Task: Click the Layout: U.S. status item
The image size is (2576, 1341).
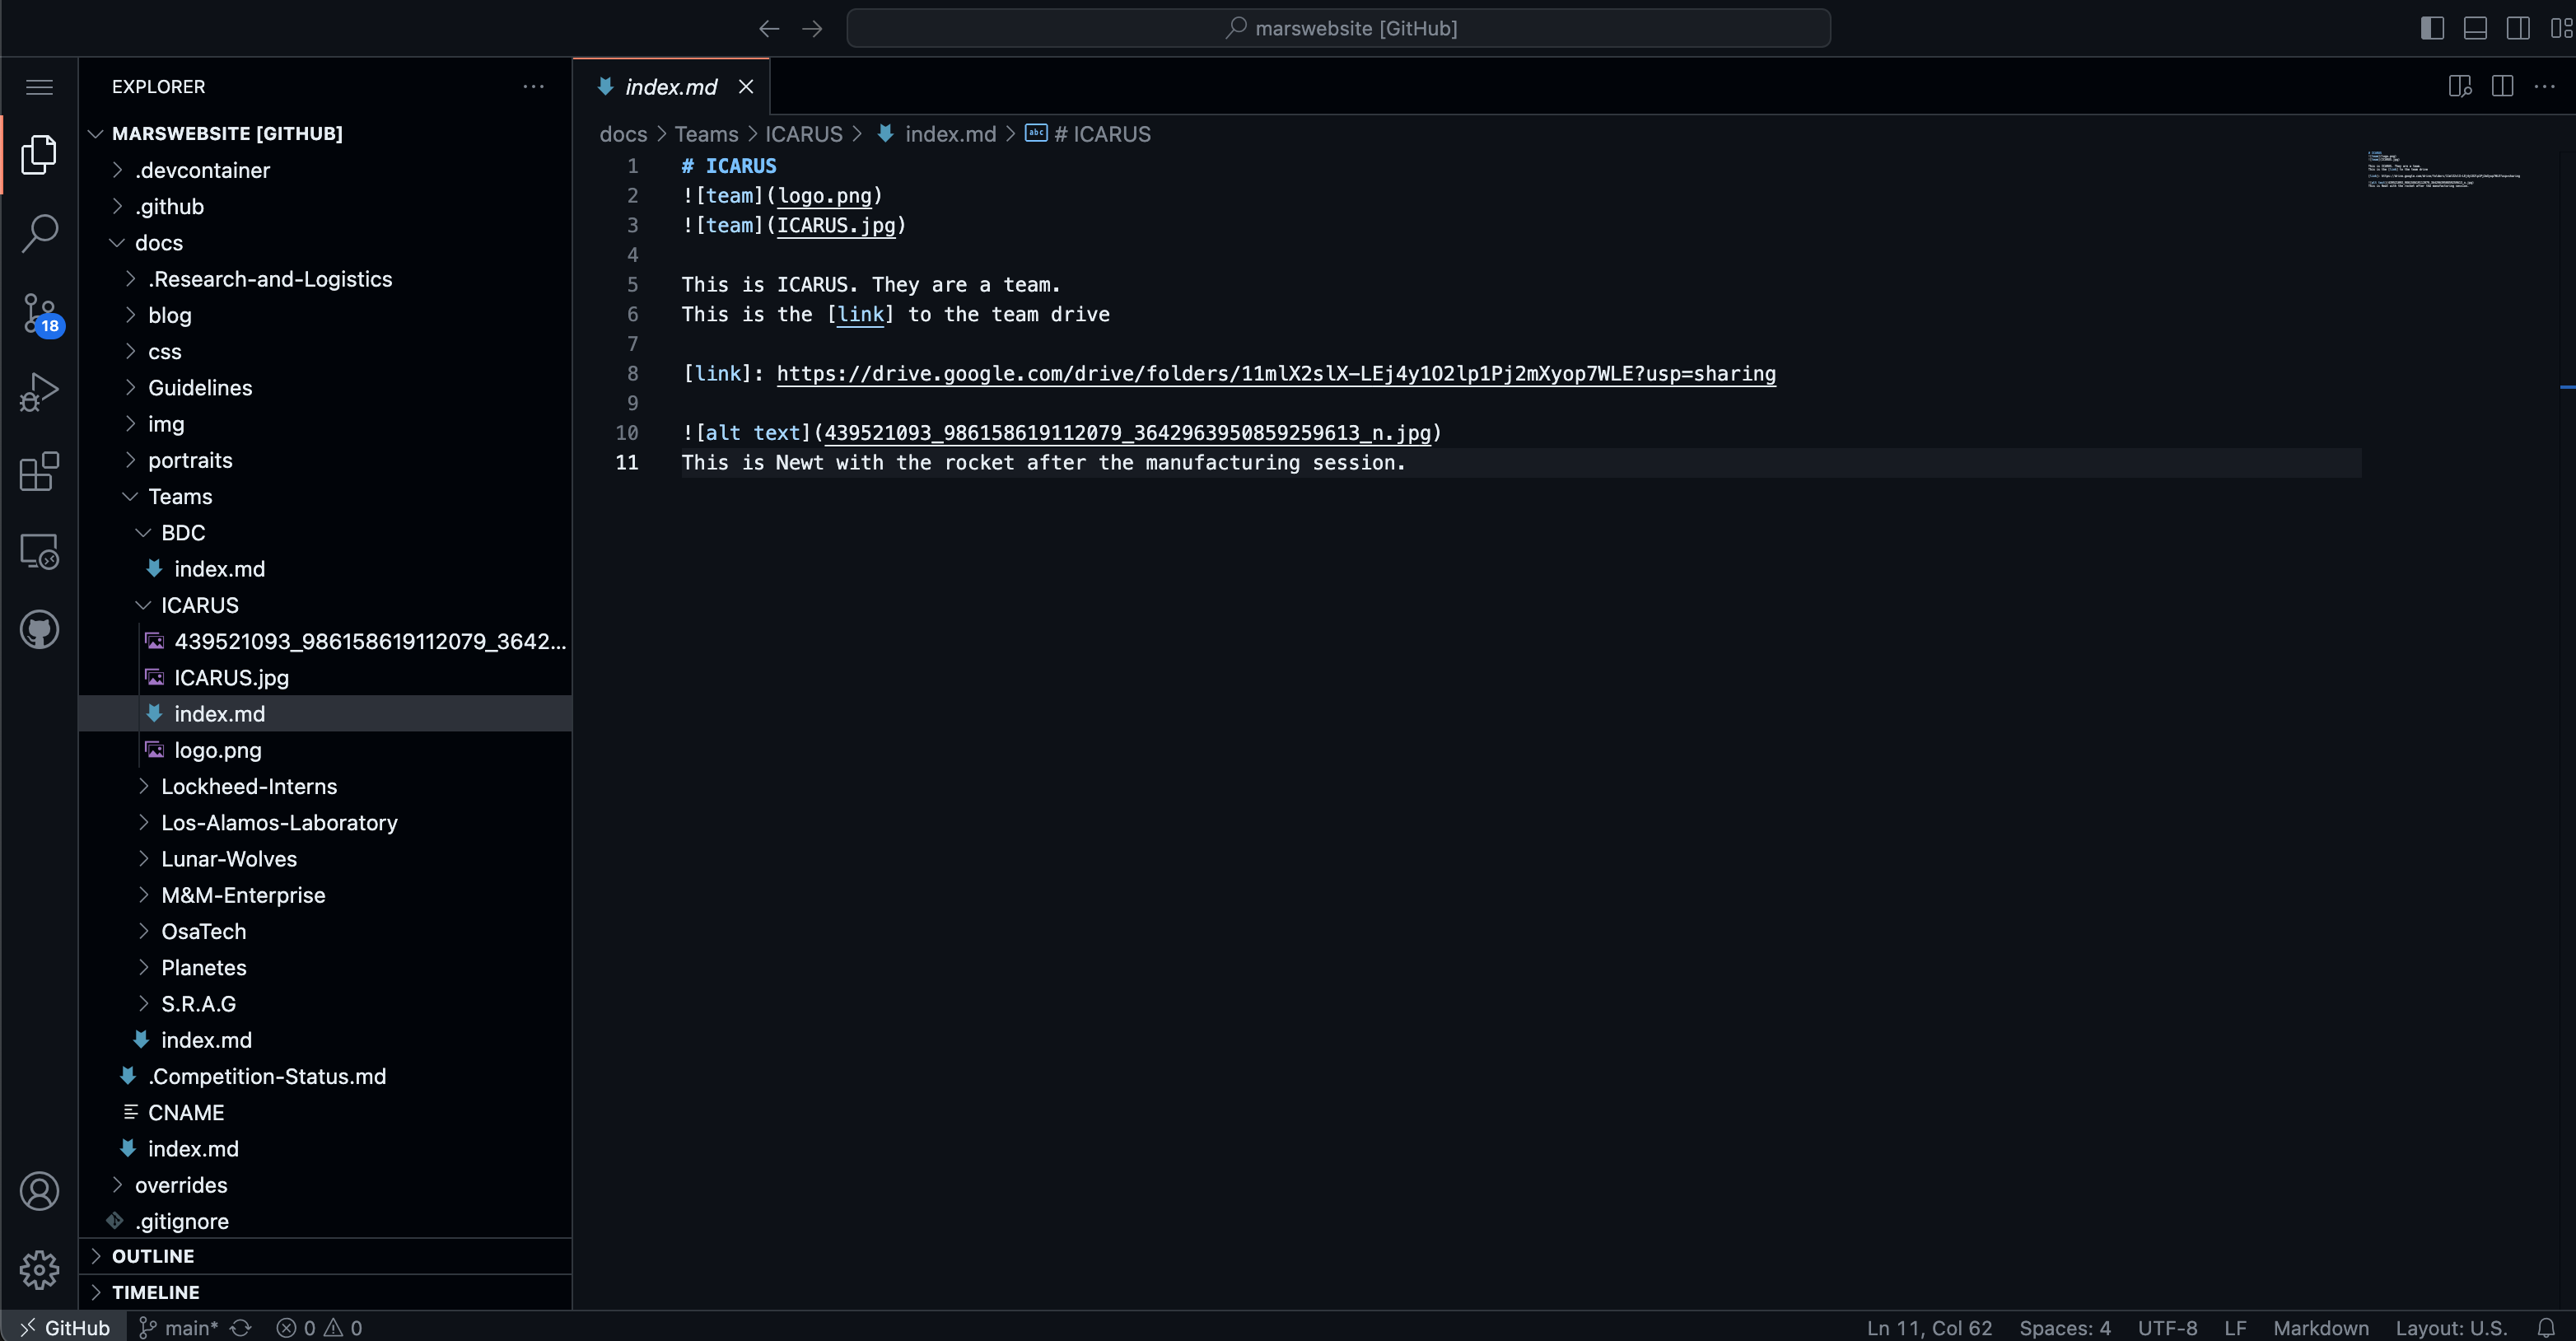Action: (x=2450, y=1327)
